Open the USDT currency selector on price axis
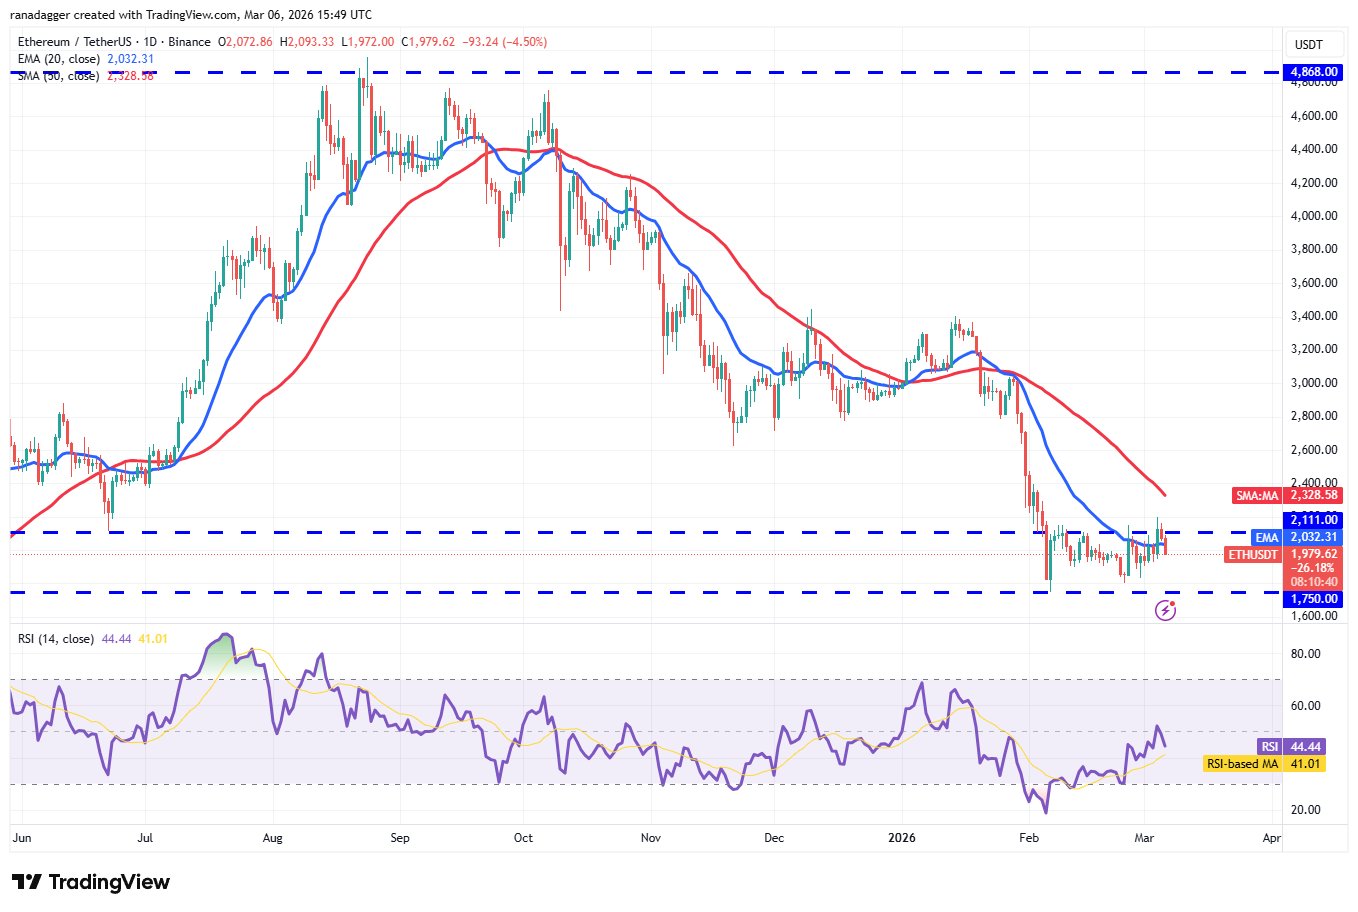The image size is (1358, 912). (1308, 44)
